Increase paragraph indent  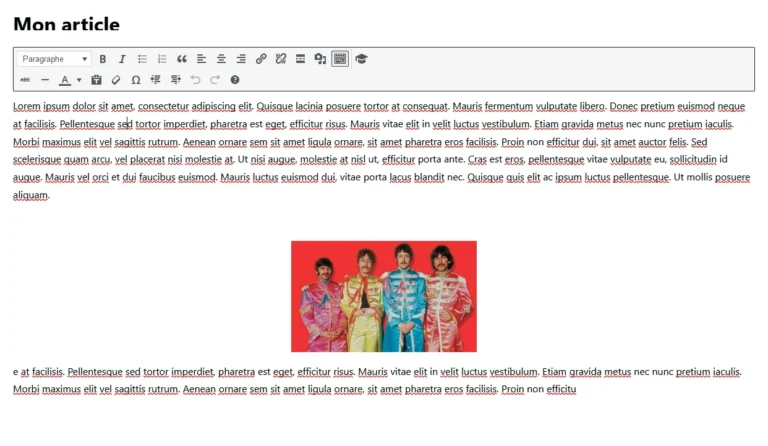[175, 80]
